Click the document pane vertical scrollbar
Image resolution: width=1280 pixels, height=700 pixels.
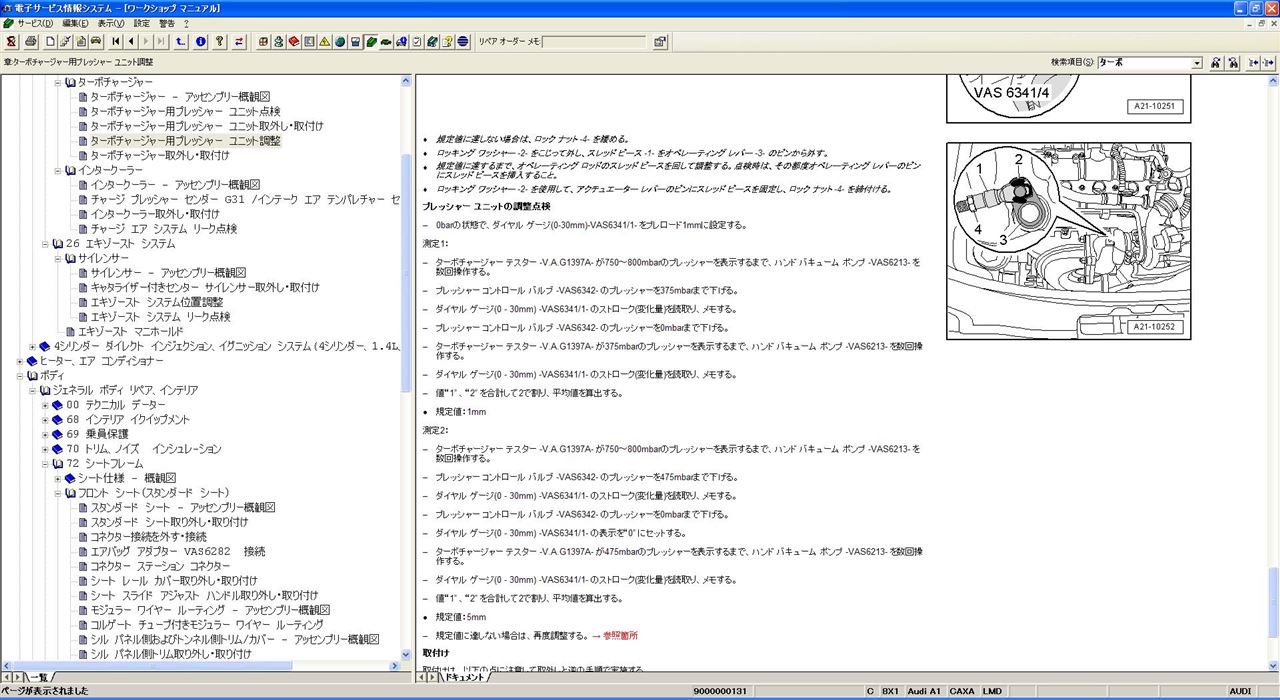1272,370
